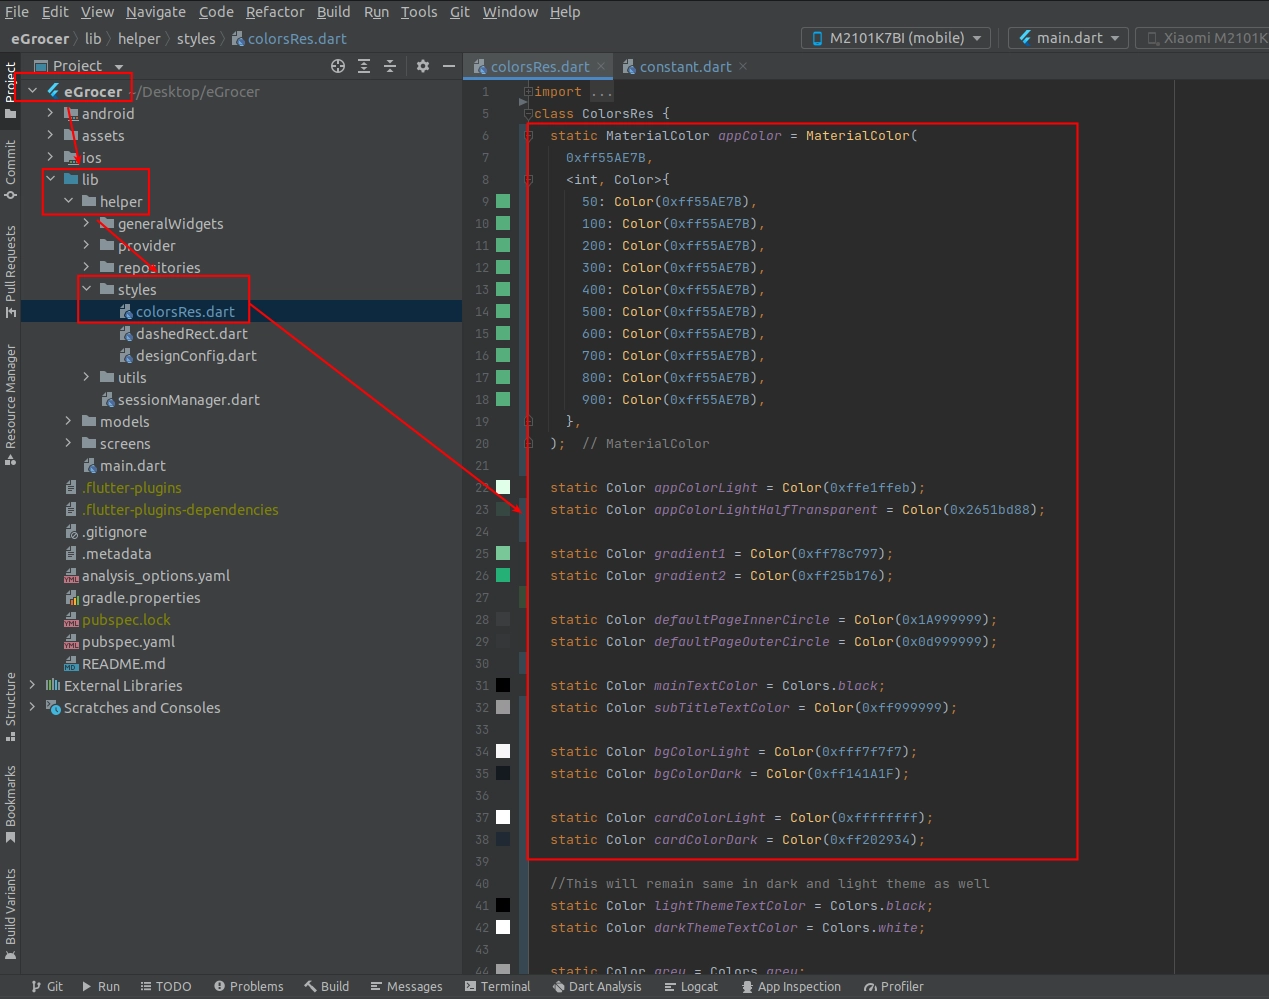Click the styles breadcrumb
This screenshot has height=999, width=1269.
196,38
